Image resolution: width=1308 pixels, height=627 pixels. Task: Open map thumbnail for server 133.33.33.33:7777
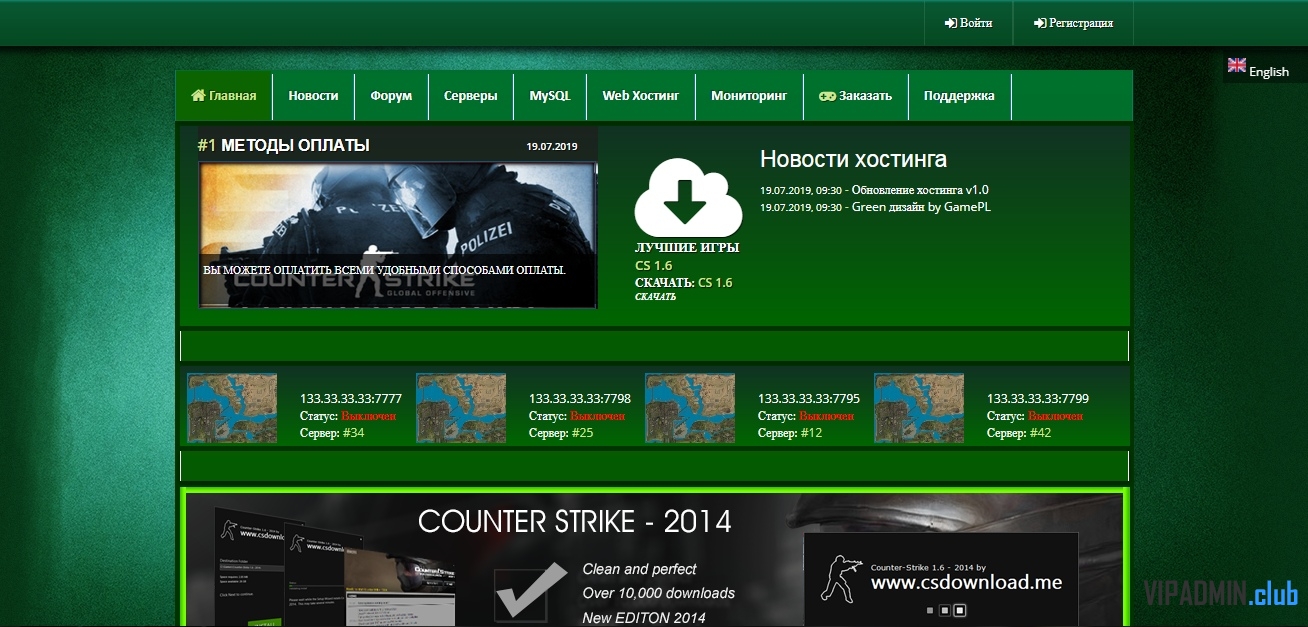[x=232, y=408]
